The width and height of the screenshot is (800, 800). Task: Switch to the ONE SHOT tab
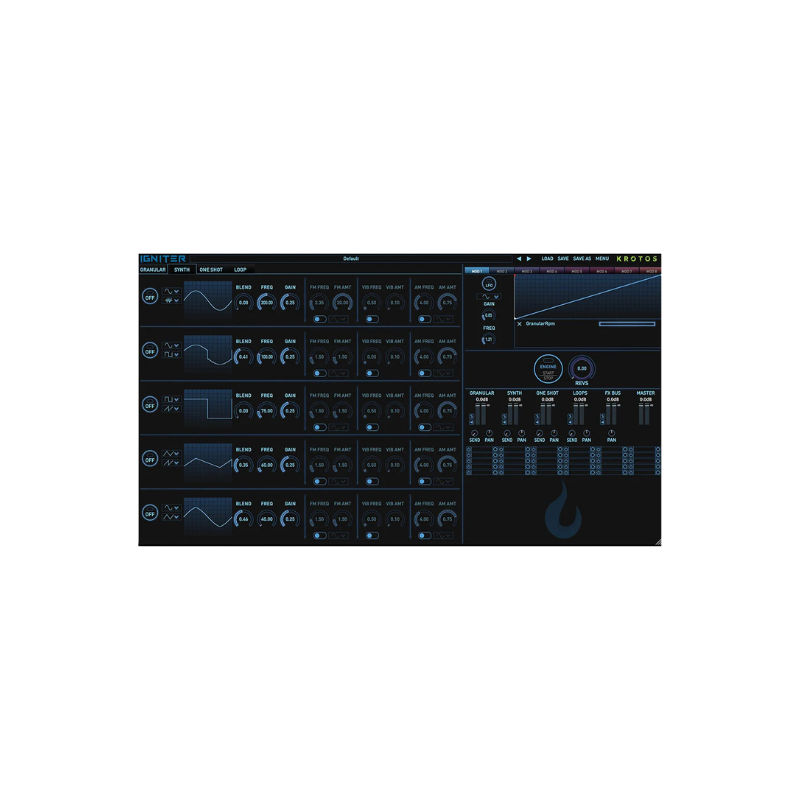tap(211, 270)
